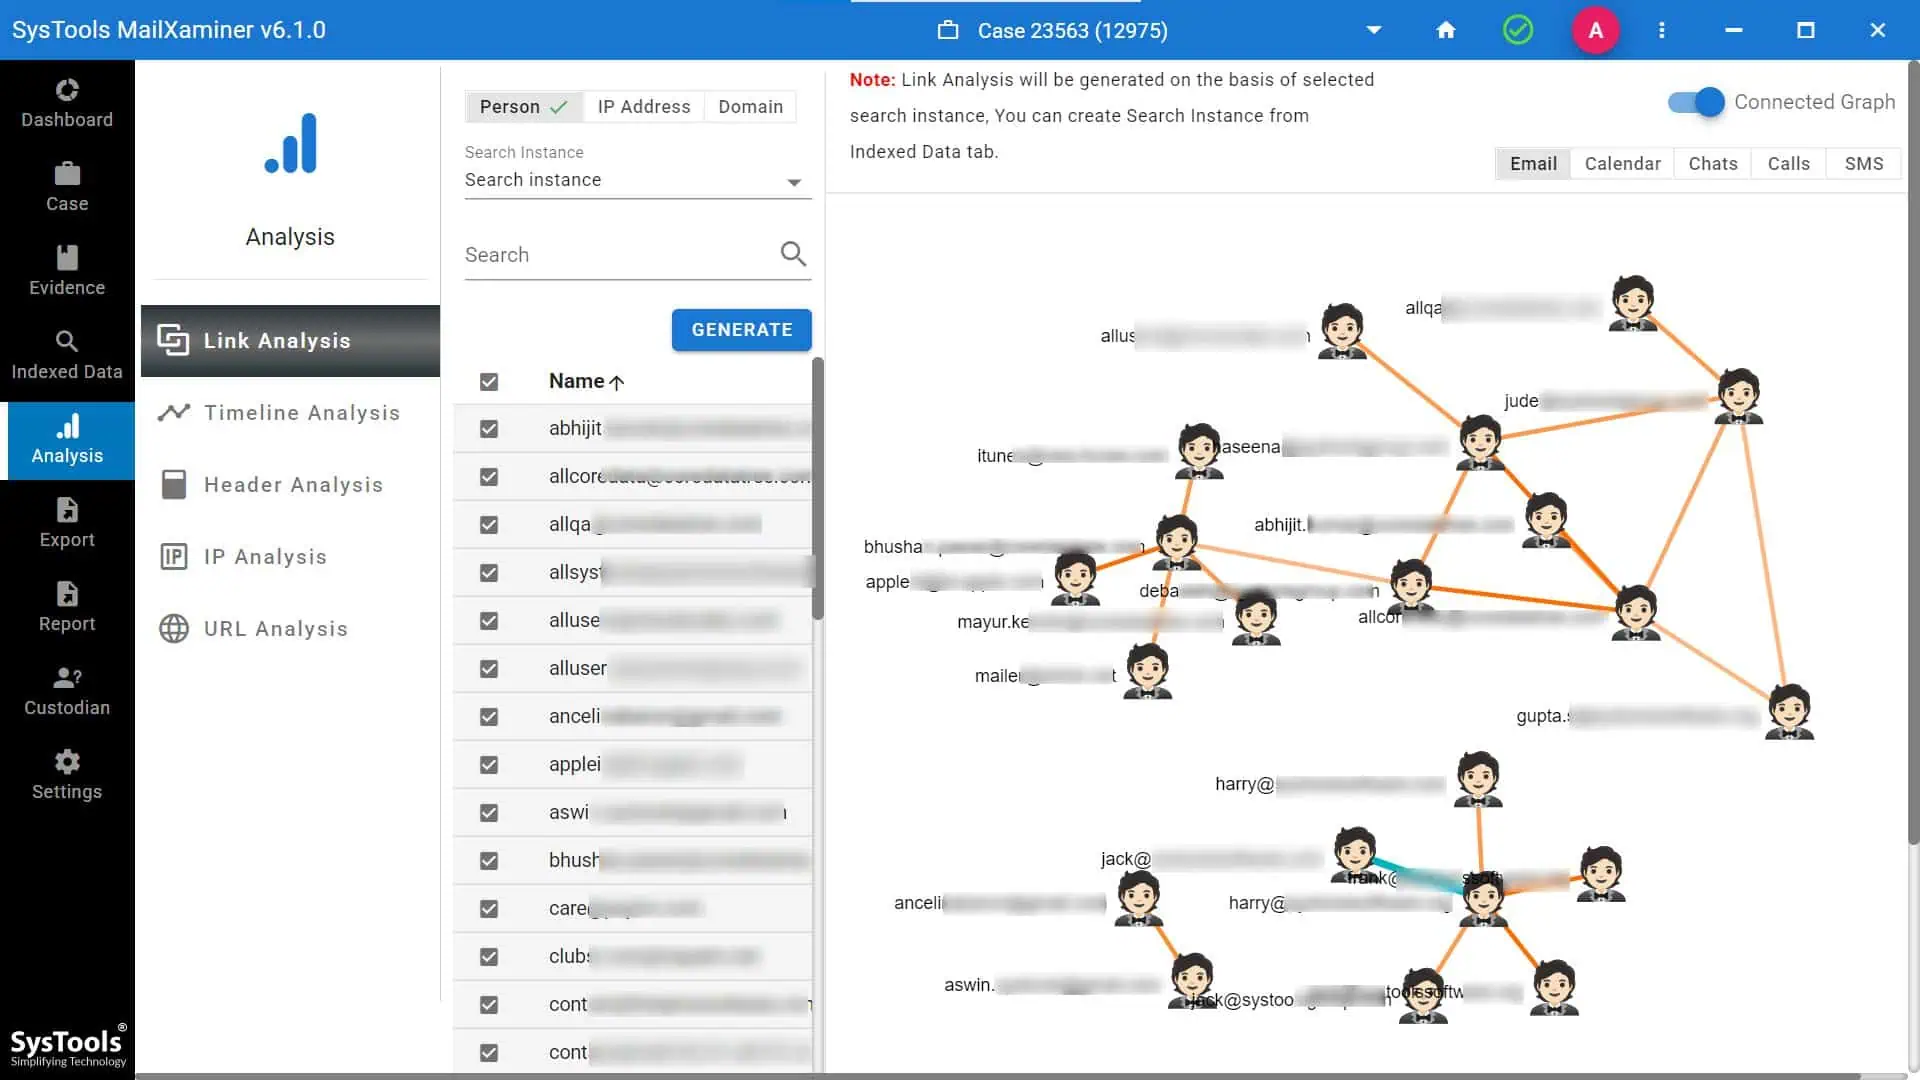The image size is (1920, 1080).
Task: Select the IP Address filter tab
Action: 643,106
